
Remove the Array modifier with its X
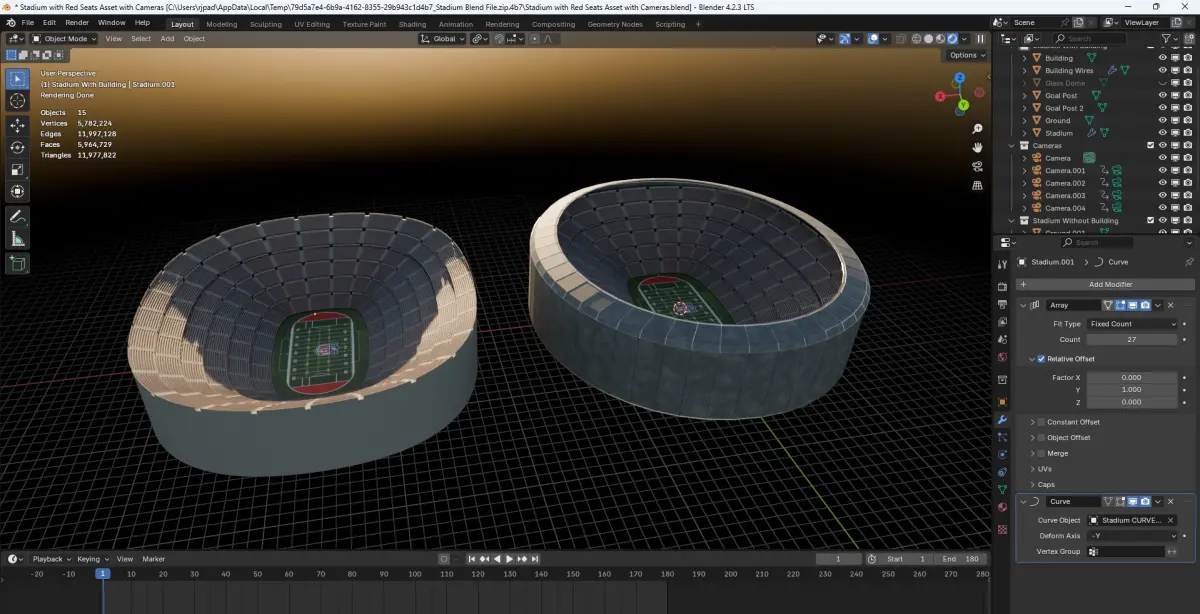pos(1171,305)
